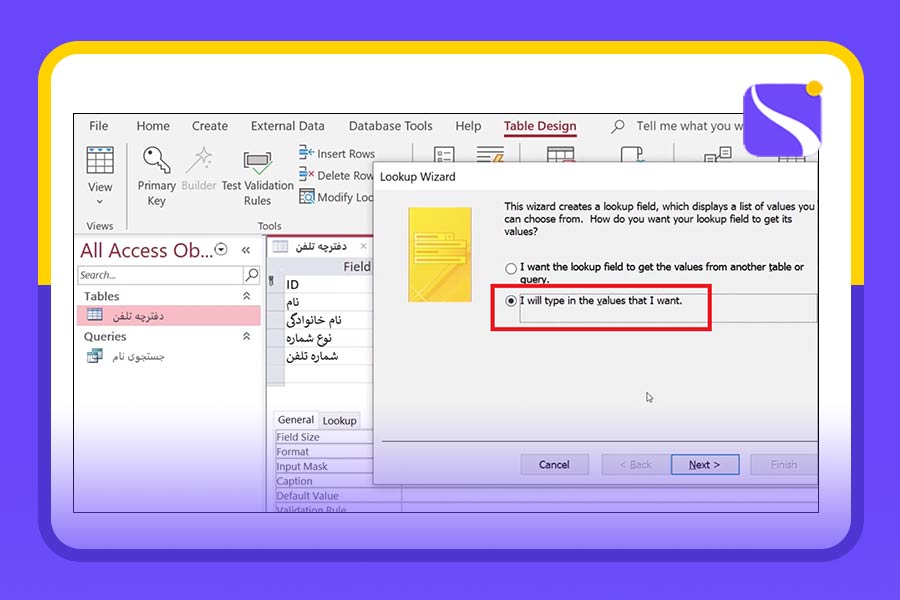
Task: Click navigation pane Search field
Action: 160,275
